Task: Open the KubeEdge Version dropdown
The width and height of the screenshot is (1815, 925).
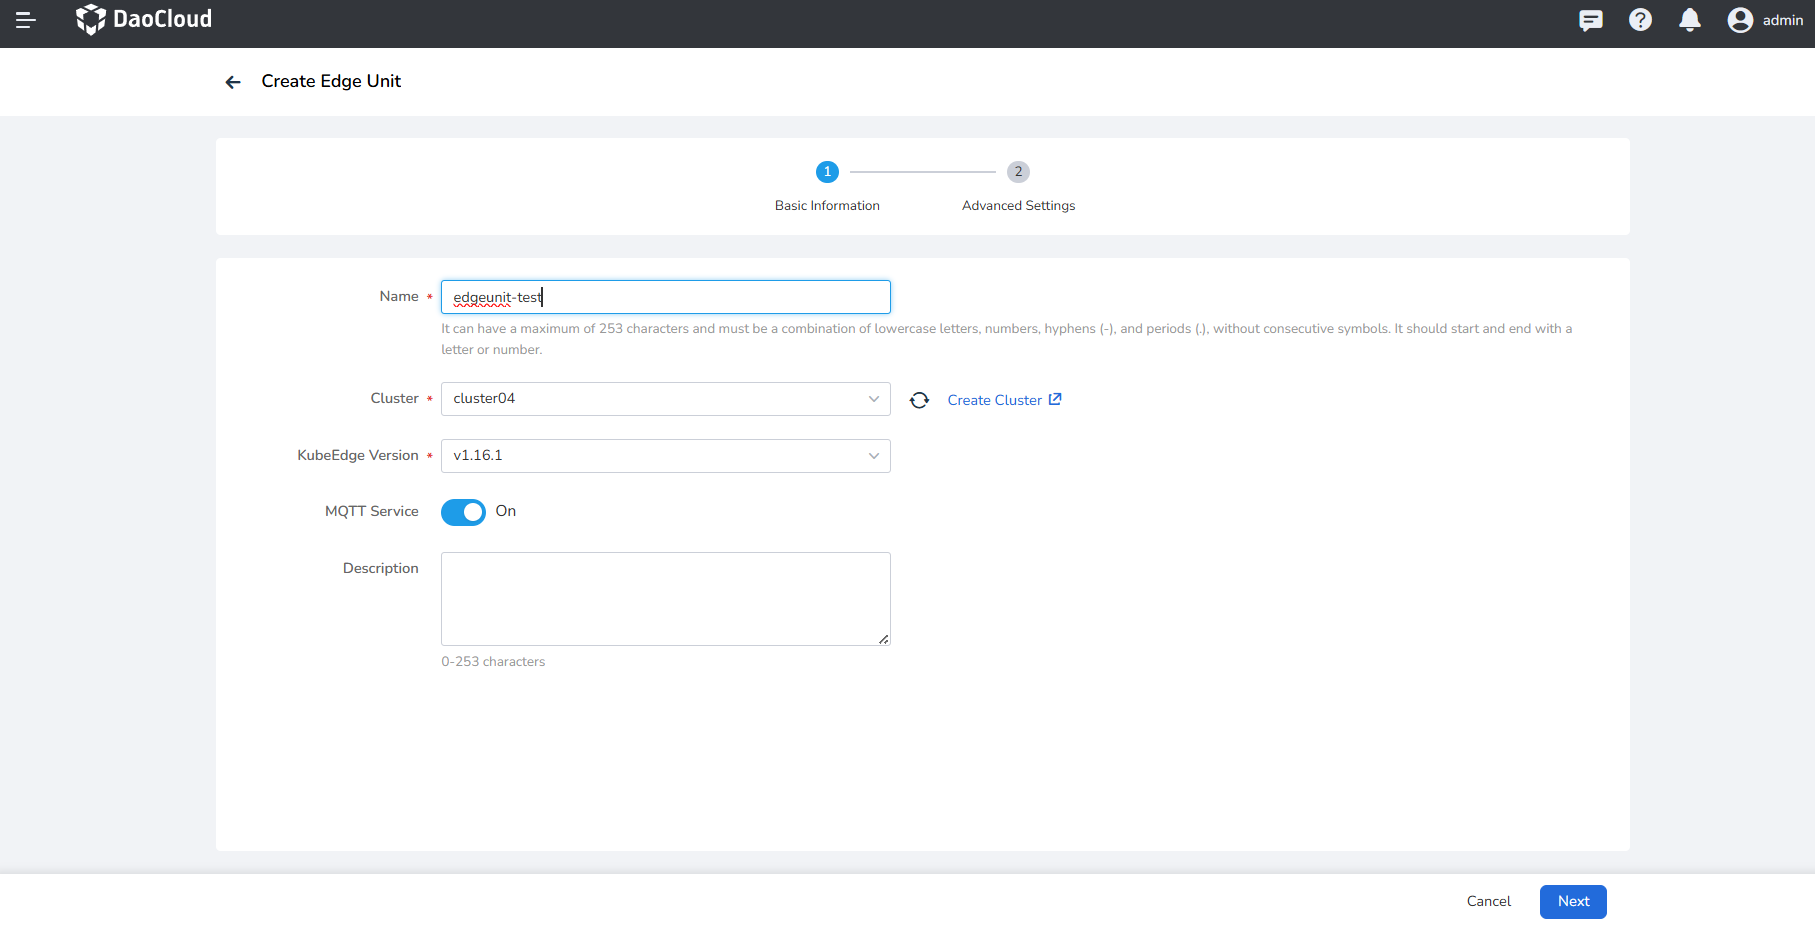Action: (x=665, y=456)
